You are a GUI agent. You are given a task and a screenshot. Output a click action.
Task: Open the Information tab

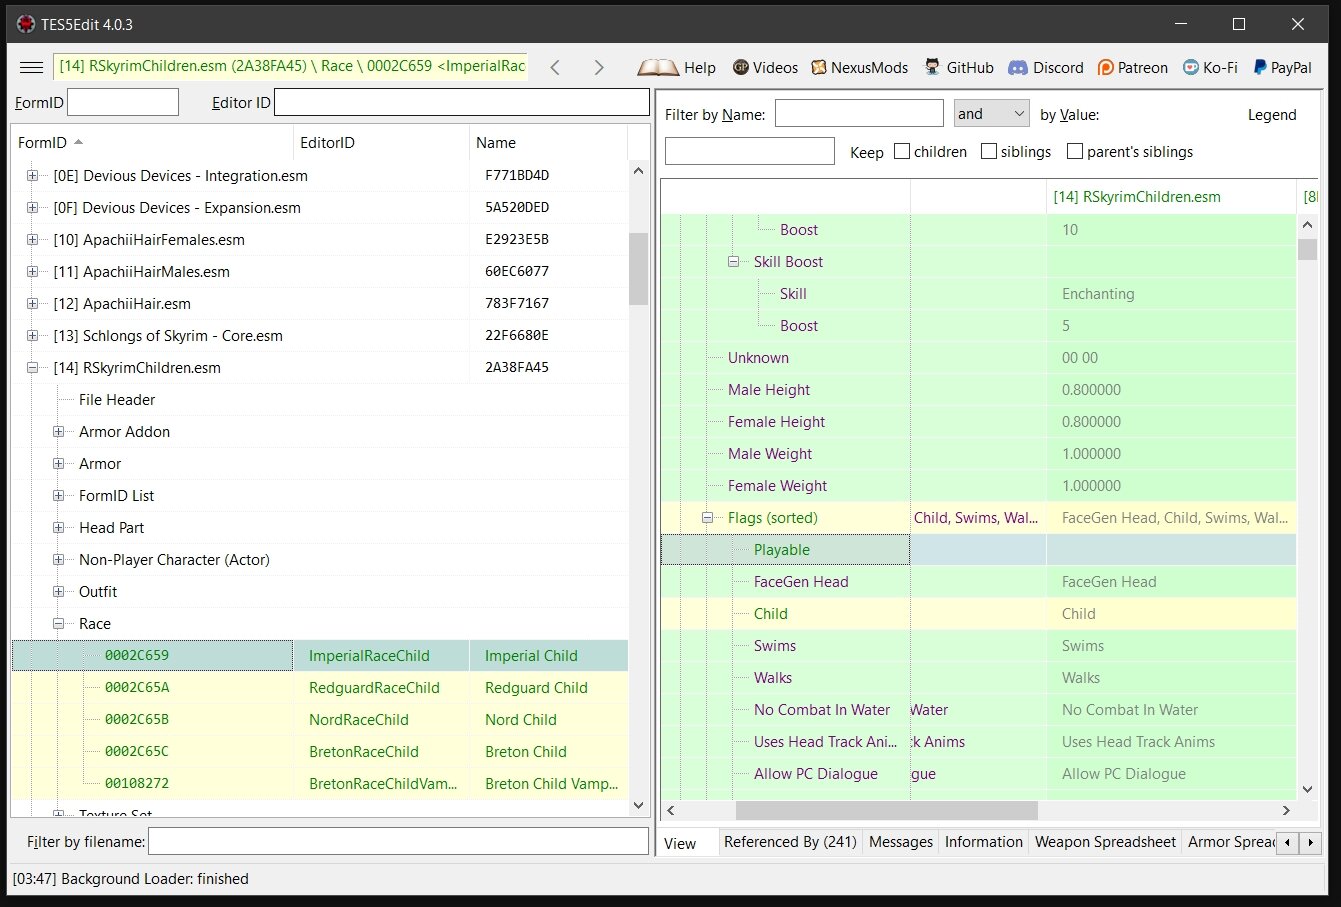click(x=984, y=842)
